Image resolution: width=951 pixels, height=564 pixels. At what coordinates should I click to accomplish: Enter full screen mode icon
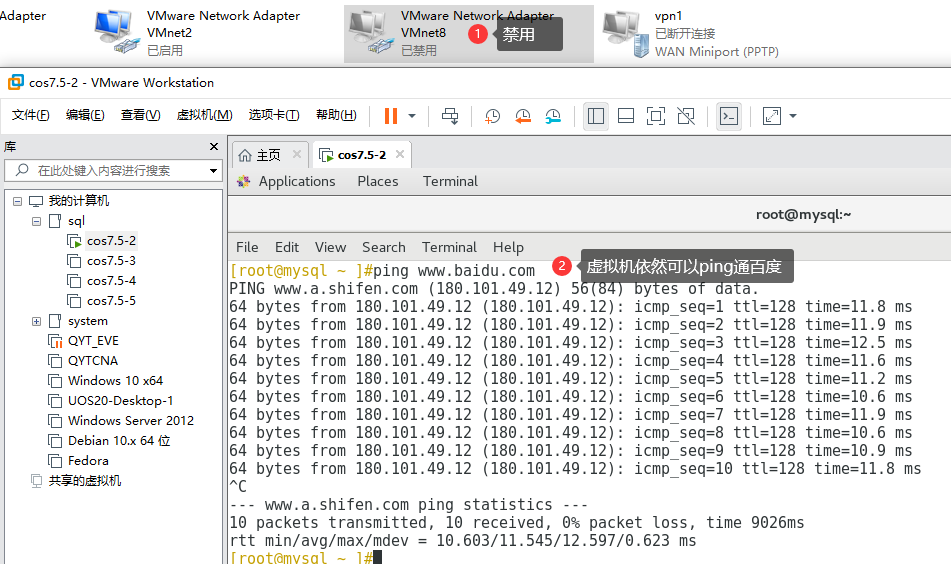656,116
